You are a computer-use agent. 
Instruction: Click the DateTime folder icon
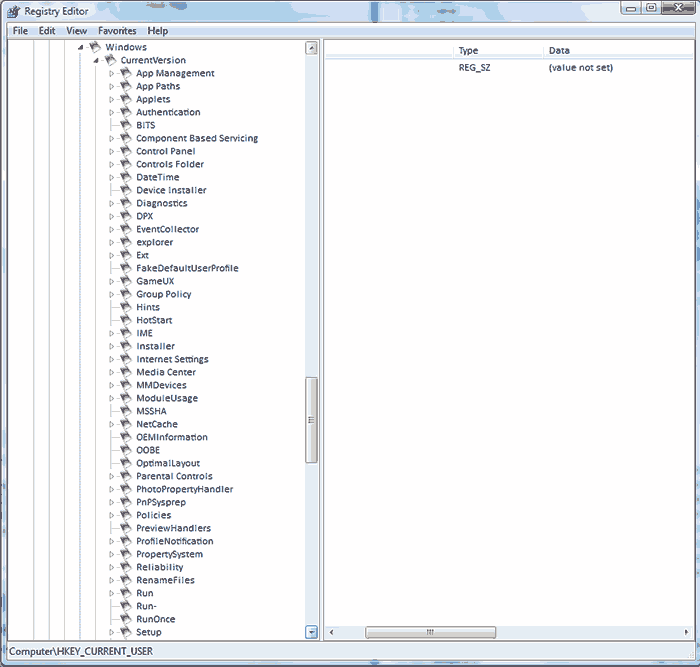(x=126, y=177)
